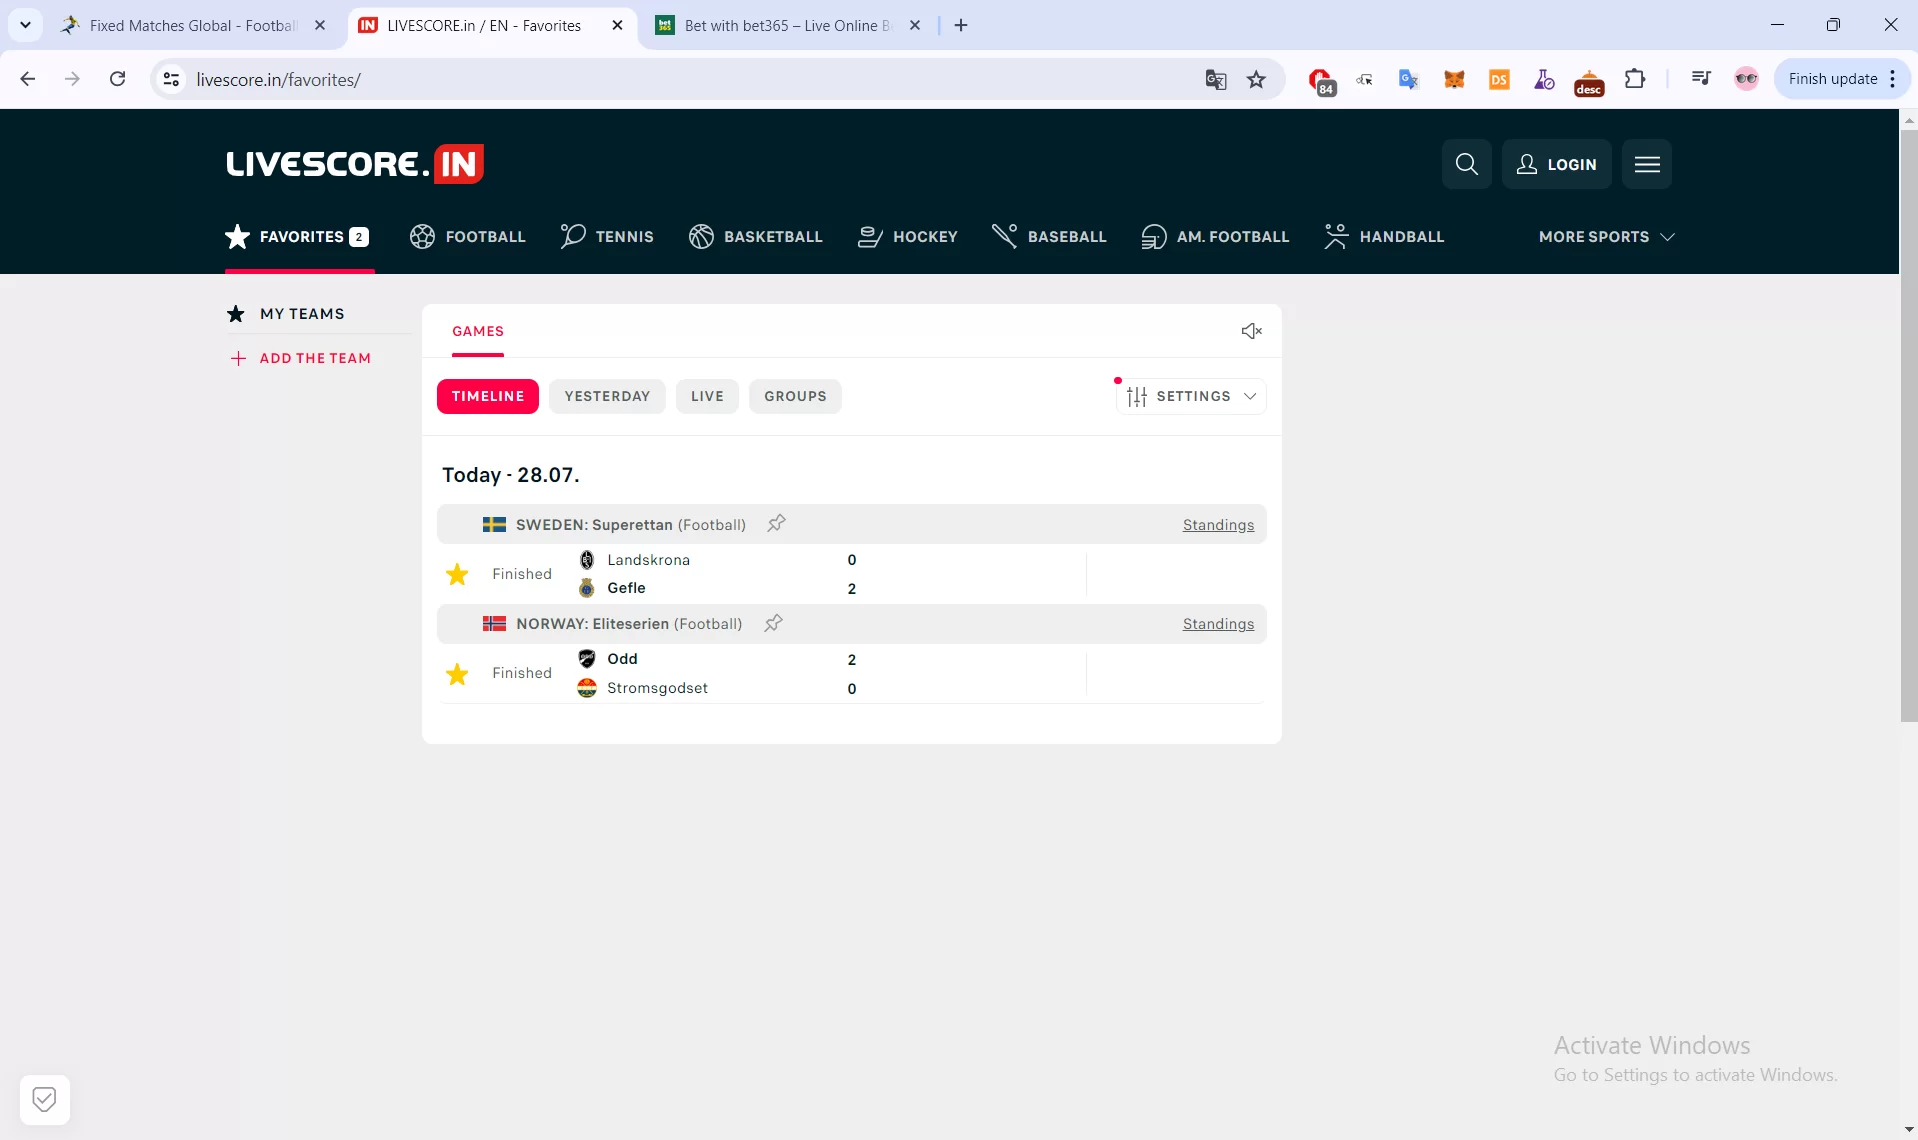Switch to Groups view
The image size is (1918, 1140).
coord(795,396)
